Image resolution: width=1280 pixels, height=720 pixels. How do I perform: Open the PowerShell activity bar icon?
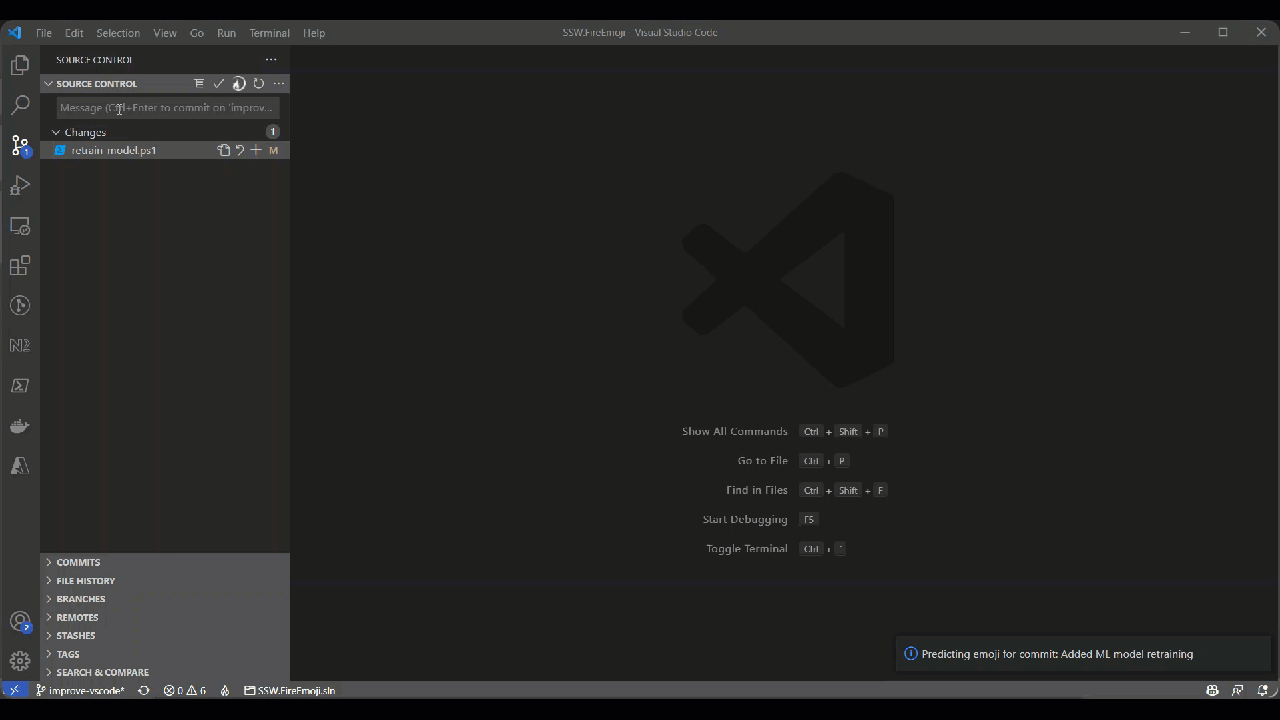click(20, 386)
